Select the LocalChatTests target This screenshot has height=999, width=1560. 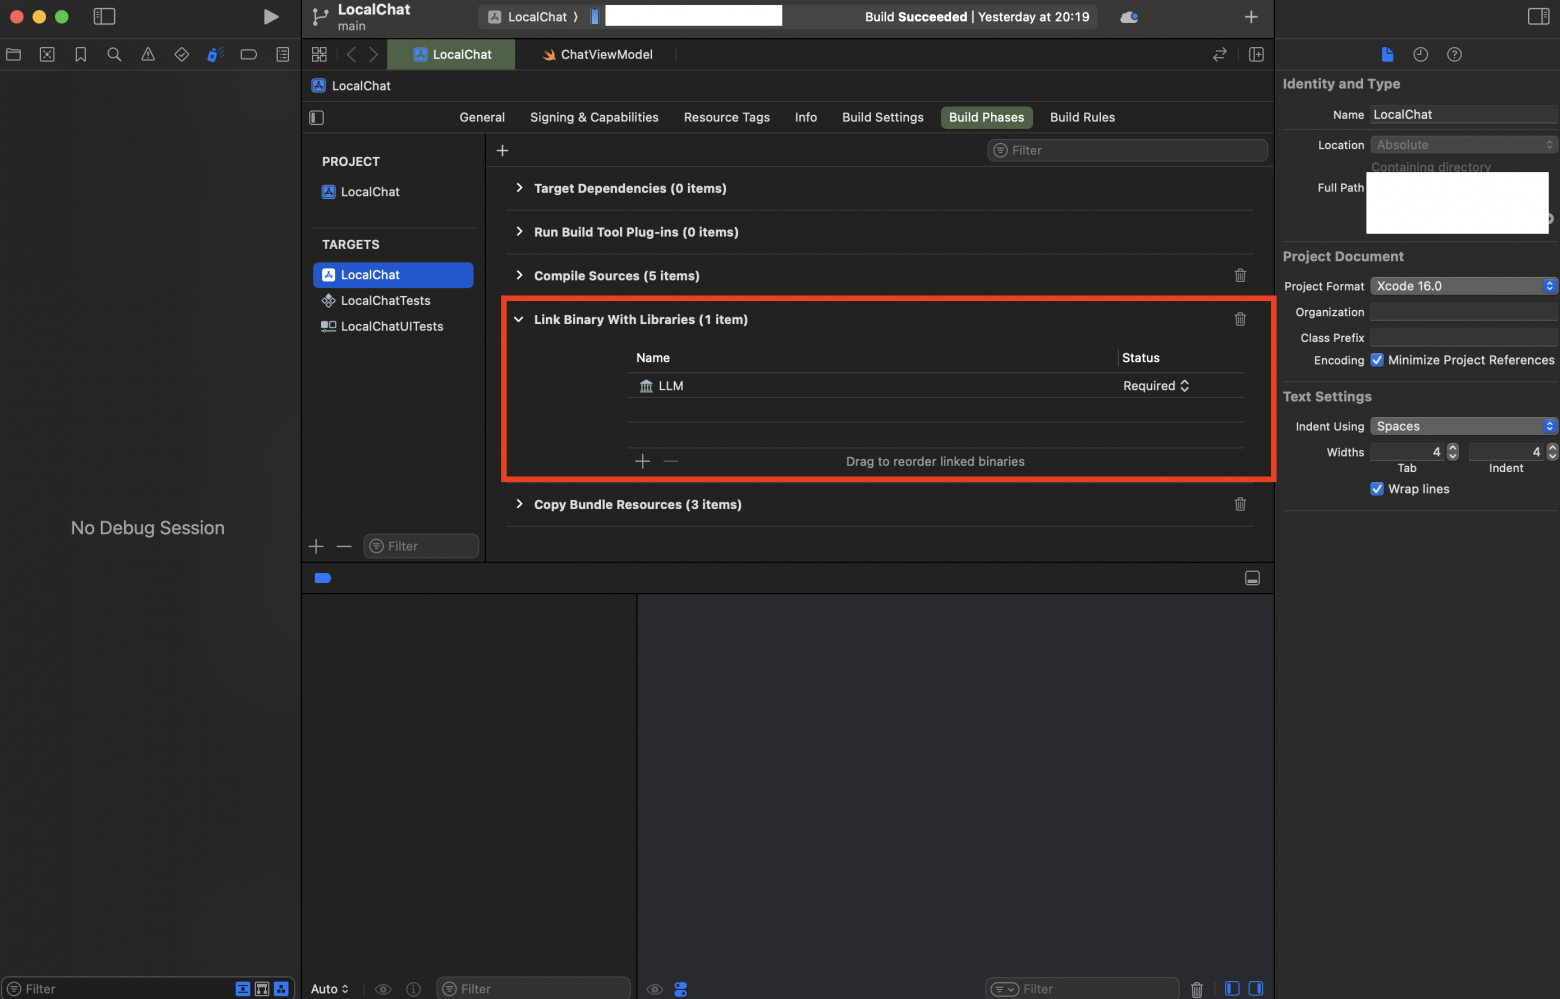[385, 301]
